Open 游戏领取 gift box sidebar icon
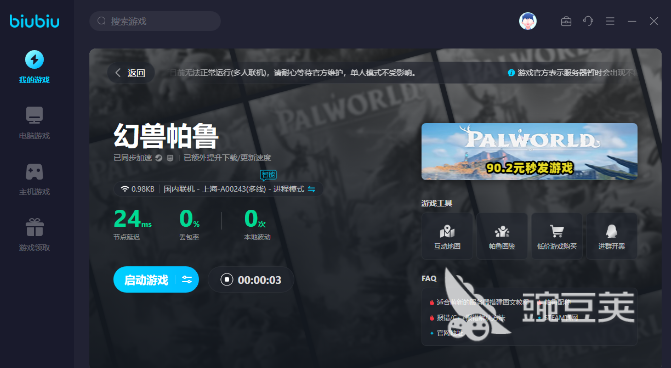Image resolution: width=671 pixels, height=368 pixels. click(x=34, y=227)
